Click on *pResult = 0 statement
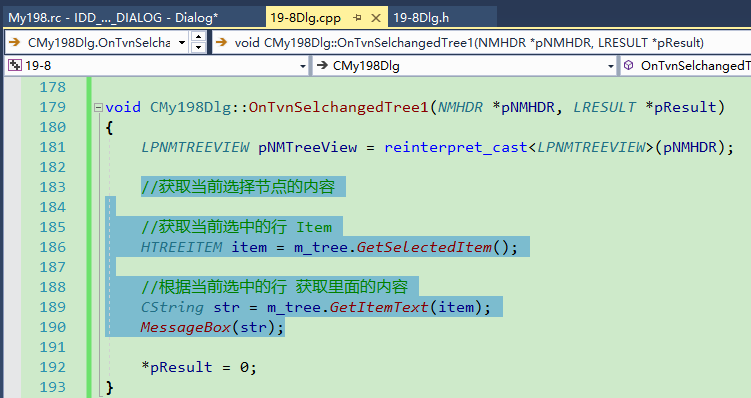The width and height of the screenshot is (751, 398). [x=199, y=367]
